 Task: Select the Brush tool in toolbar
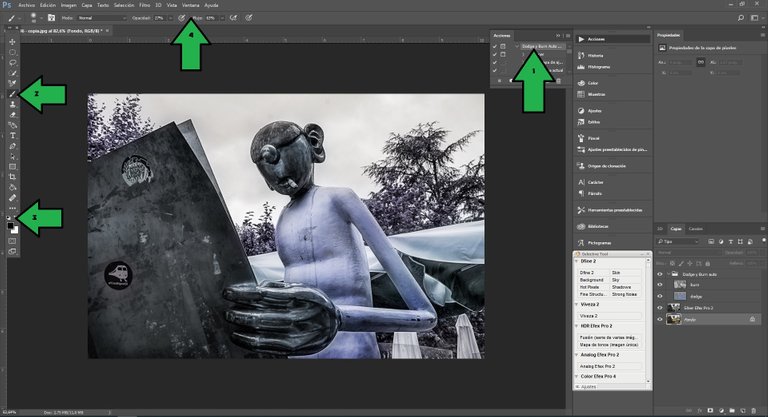coord(12,94)
